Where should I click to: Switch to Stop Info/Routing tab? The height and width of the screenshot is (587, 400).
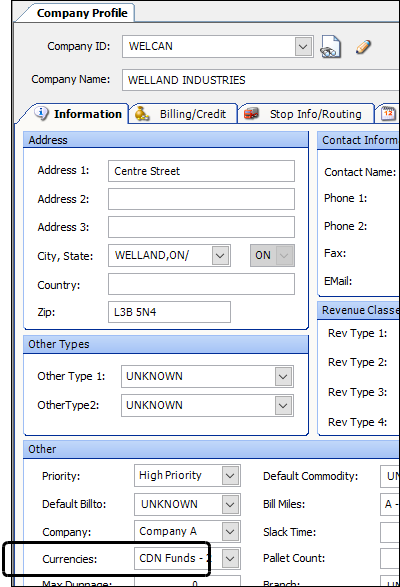coord(306,114)
